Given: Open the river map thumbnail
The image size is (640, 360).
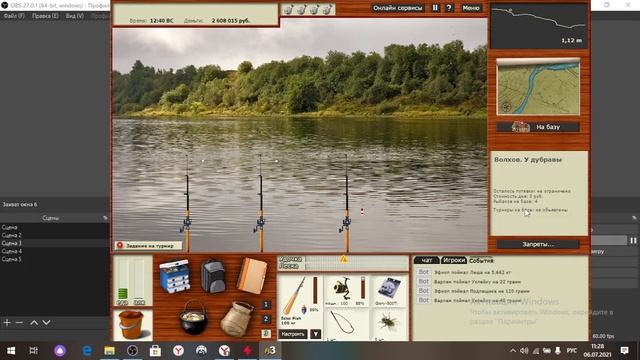Looking at the screenshot, I should coord(538,87).
